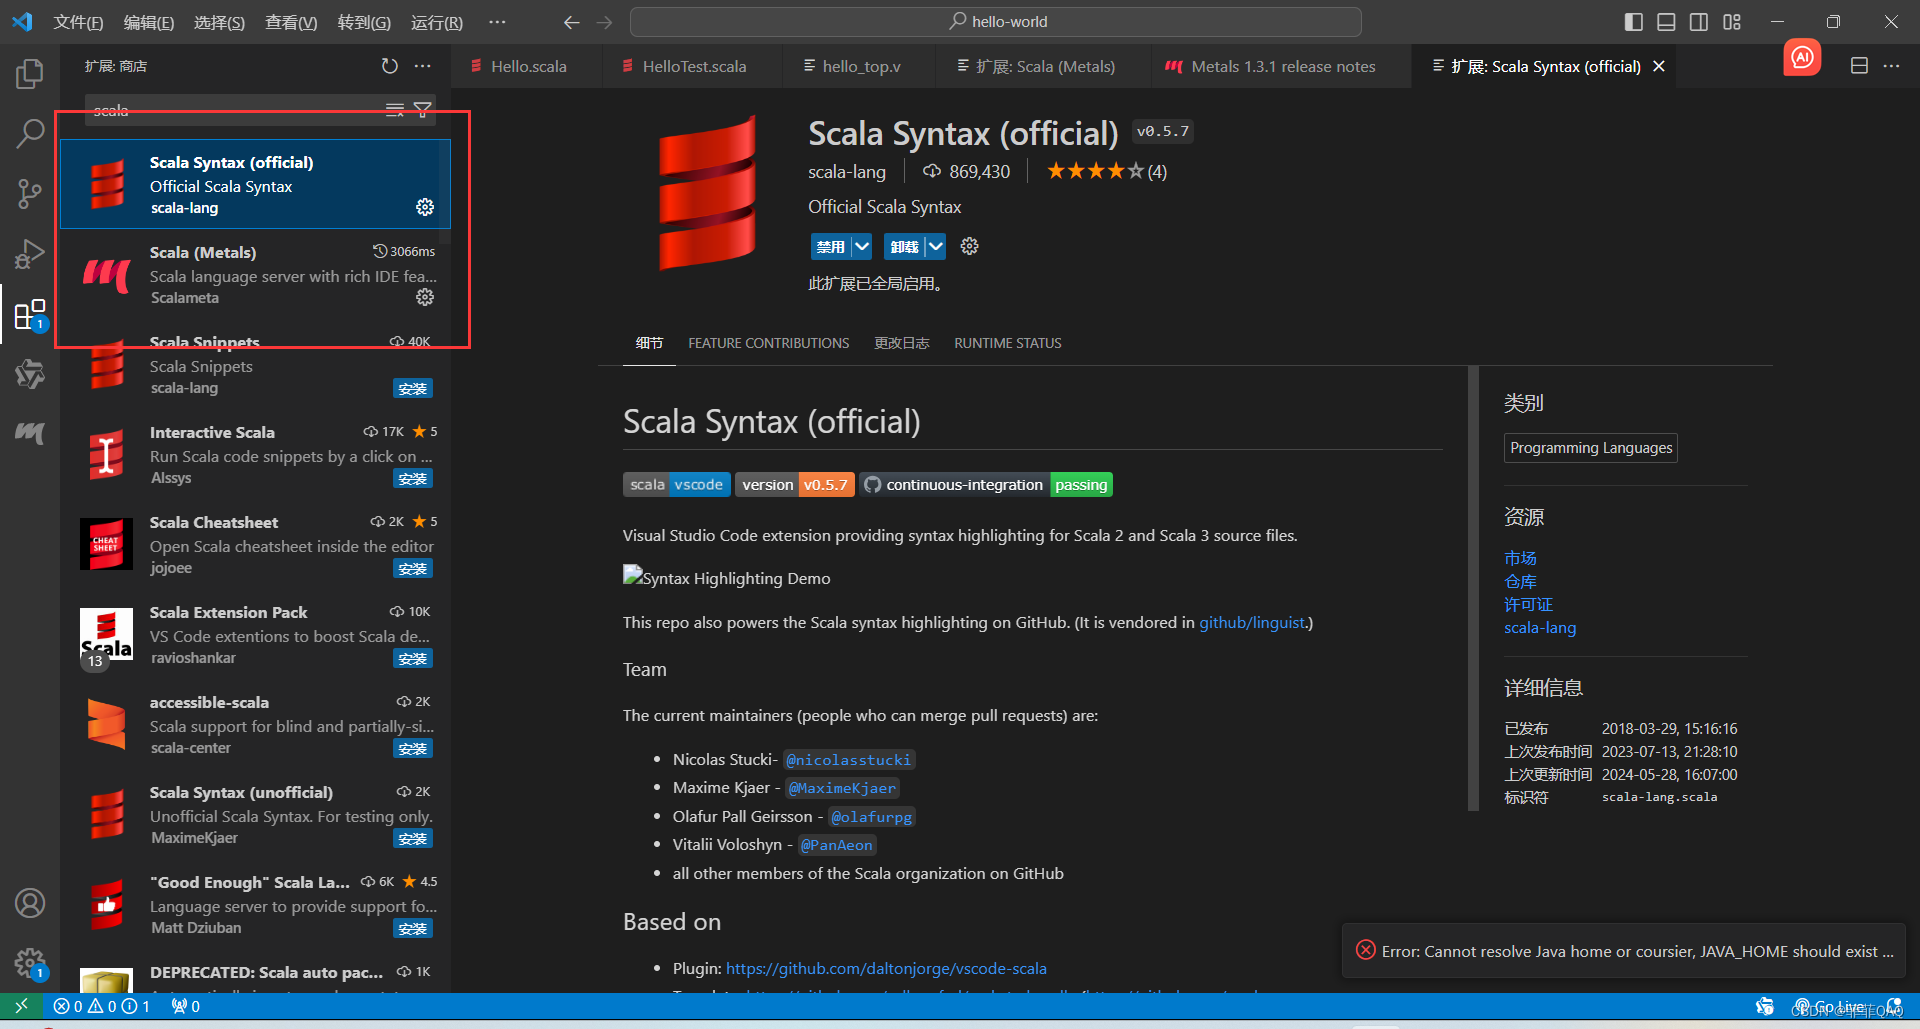Uninstall the Scala Syntax extension

[903, 246]
